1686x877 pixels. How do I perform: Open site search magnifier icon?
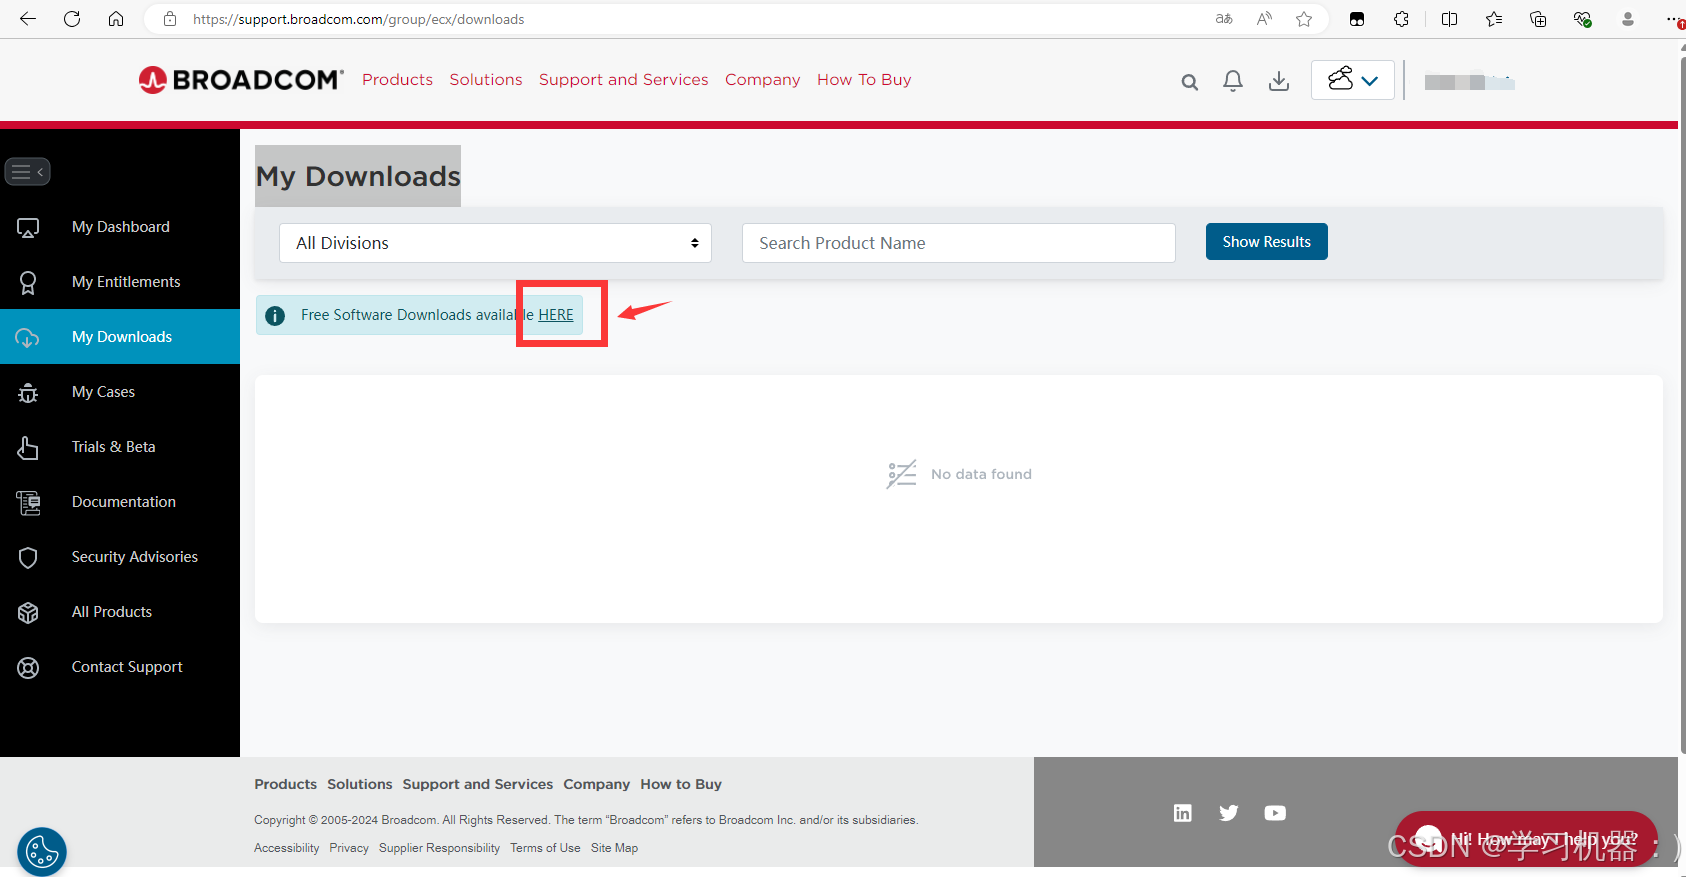point(1189,82)
